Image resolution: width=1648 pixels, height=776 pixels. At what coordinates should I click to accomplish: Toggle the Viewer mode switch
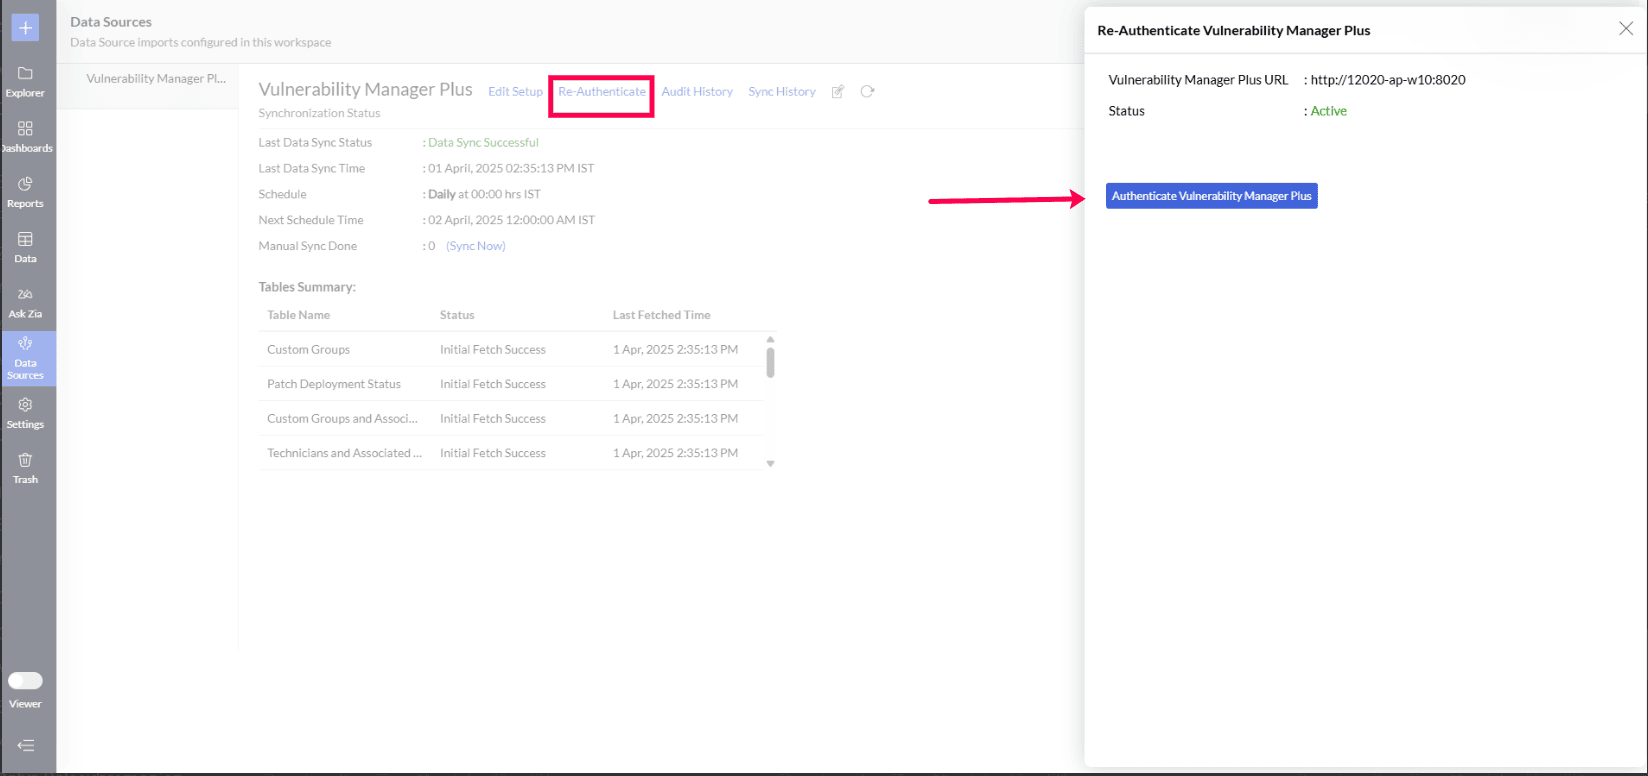[x=25, y=681]
